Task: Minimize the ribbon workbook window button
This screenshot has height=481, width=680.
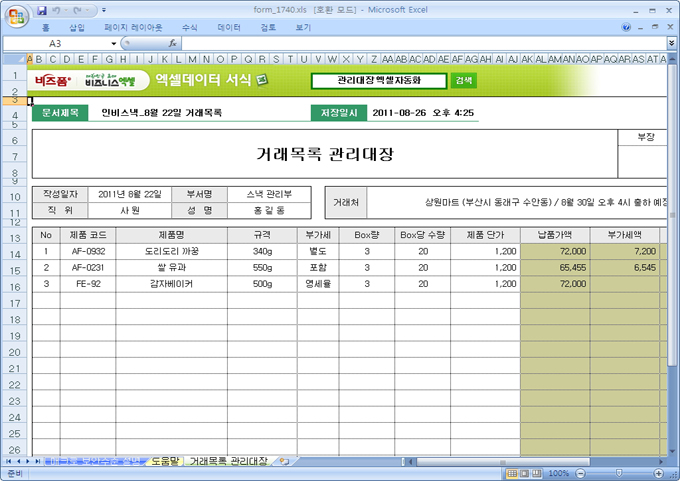Action: 640,27
